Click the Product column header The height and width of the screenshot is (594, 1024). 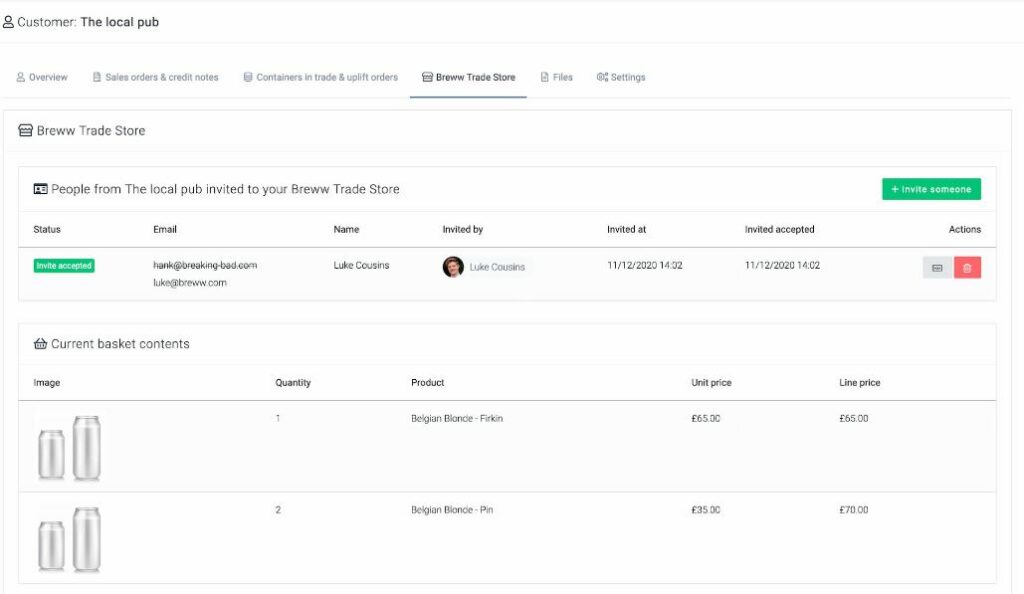click(x=428, y=383)
